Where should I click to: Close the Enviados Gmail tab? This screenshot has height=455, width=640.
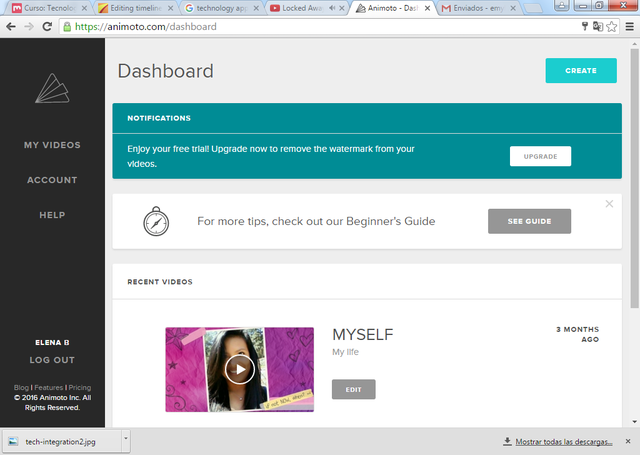point(513,8)
